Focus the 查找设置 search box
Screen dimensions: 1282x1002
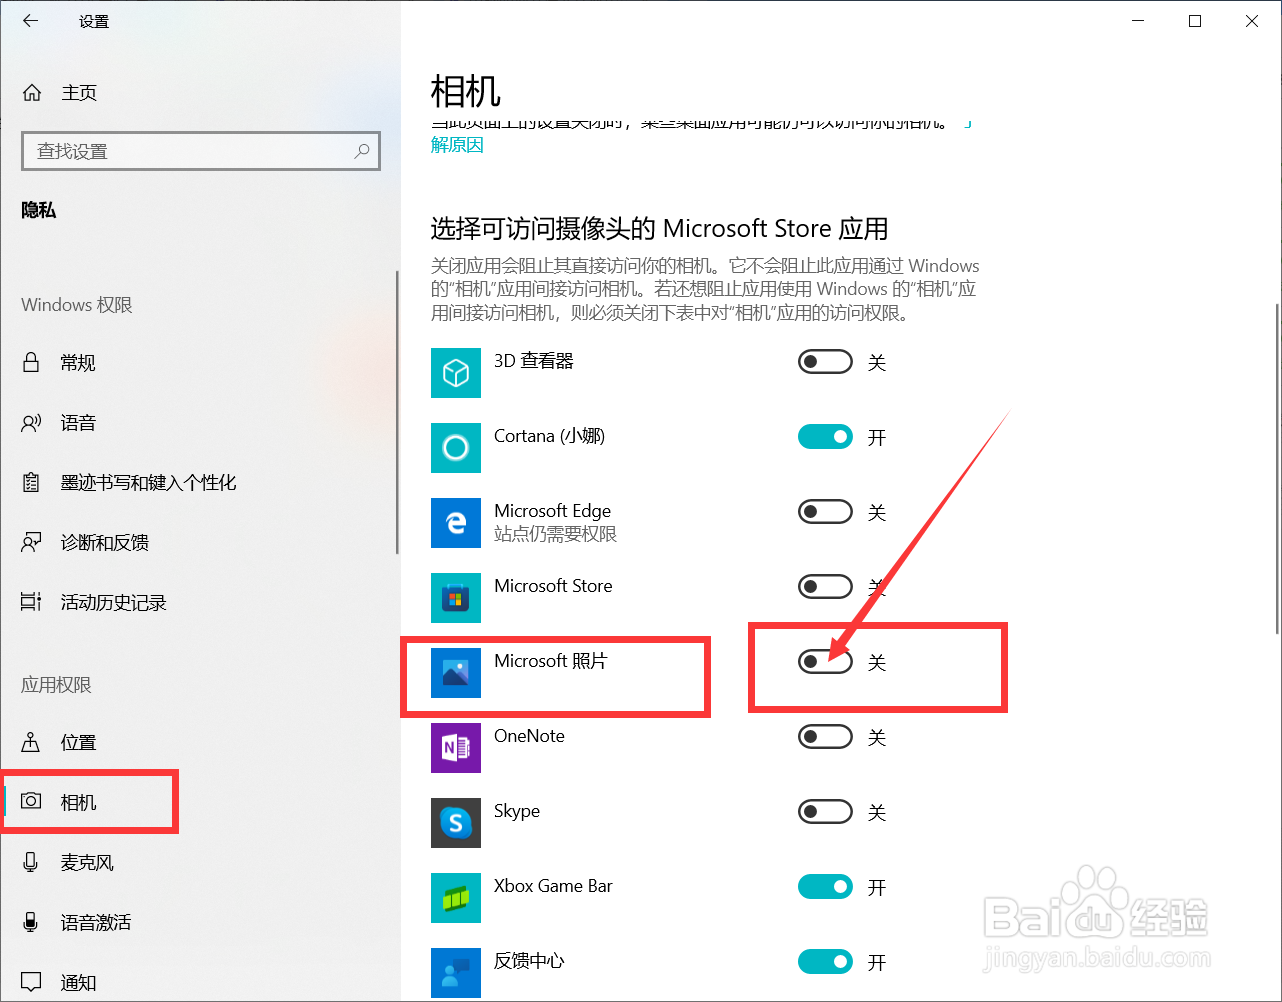click(201, 151)
